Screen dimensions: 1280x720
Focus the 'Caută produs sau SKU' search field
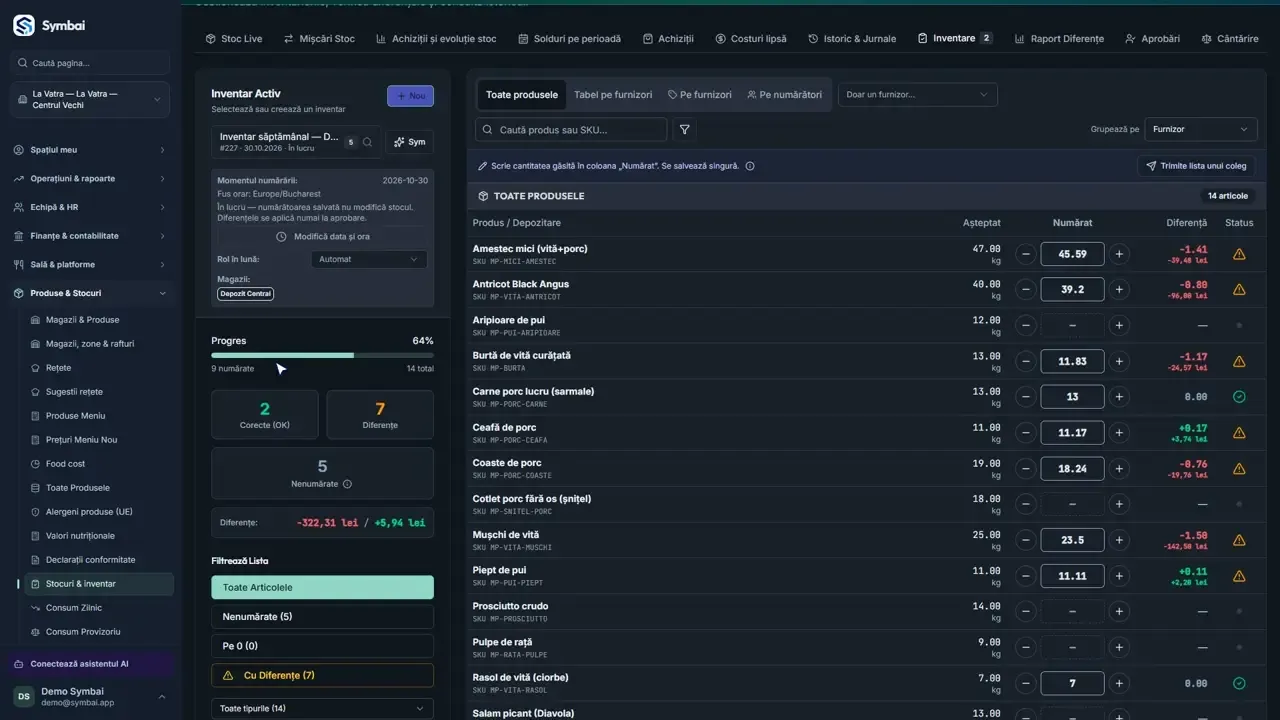tap(570, 129)
